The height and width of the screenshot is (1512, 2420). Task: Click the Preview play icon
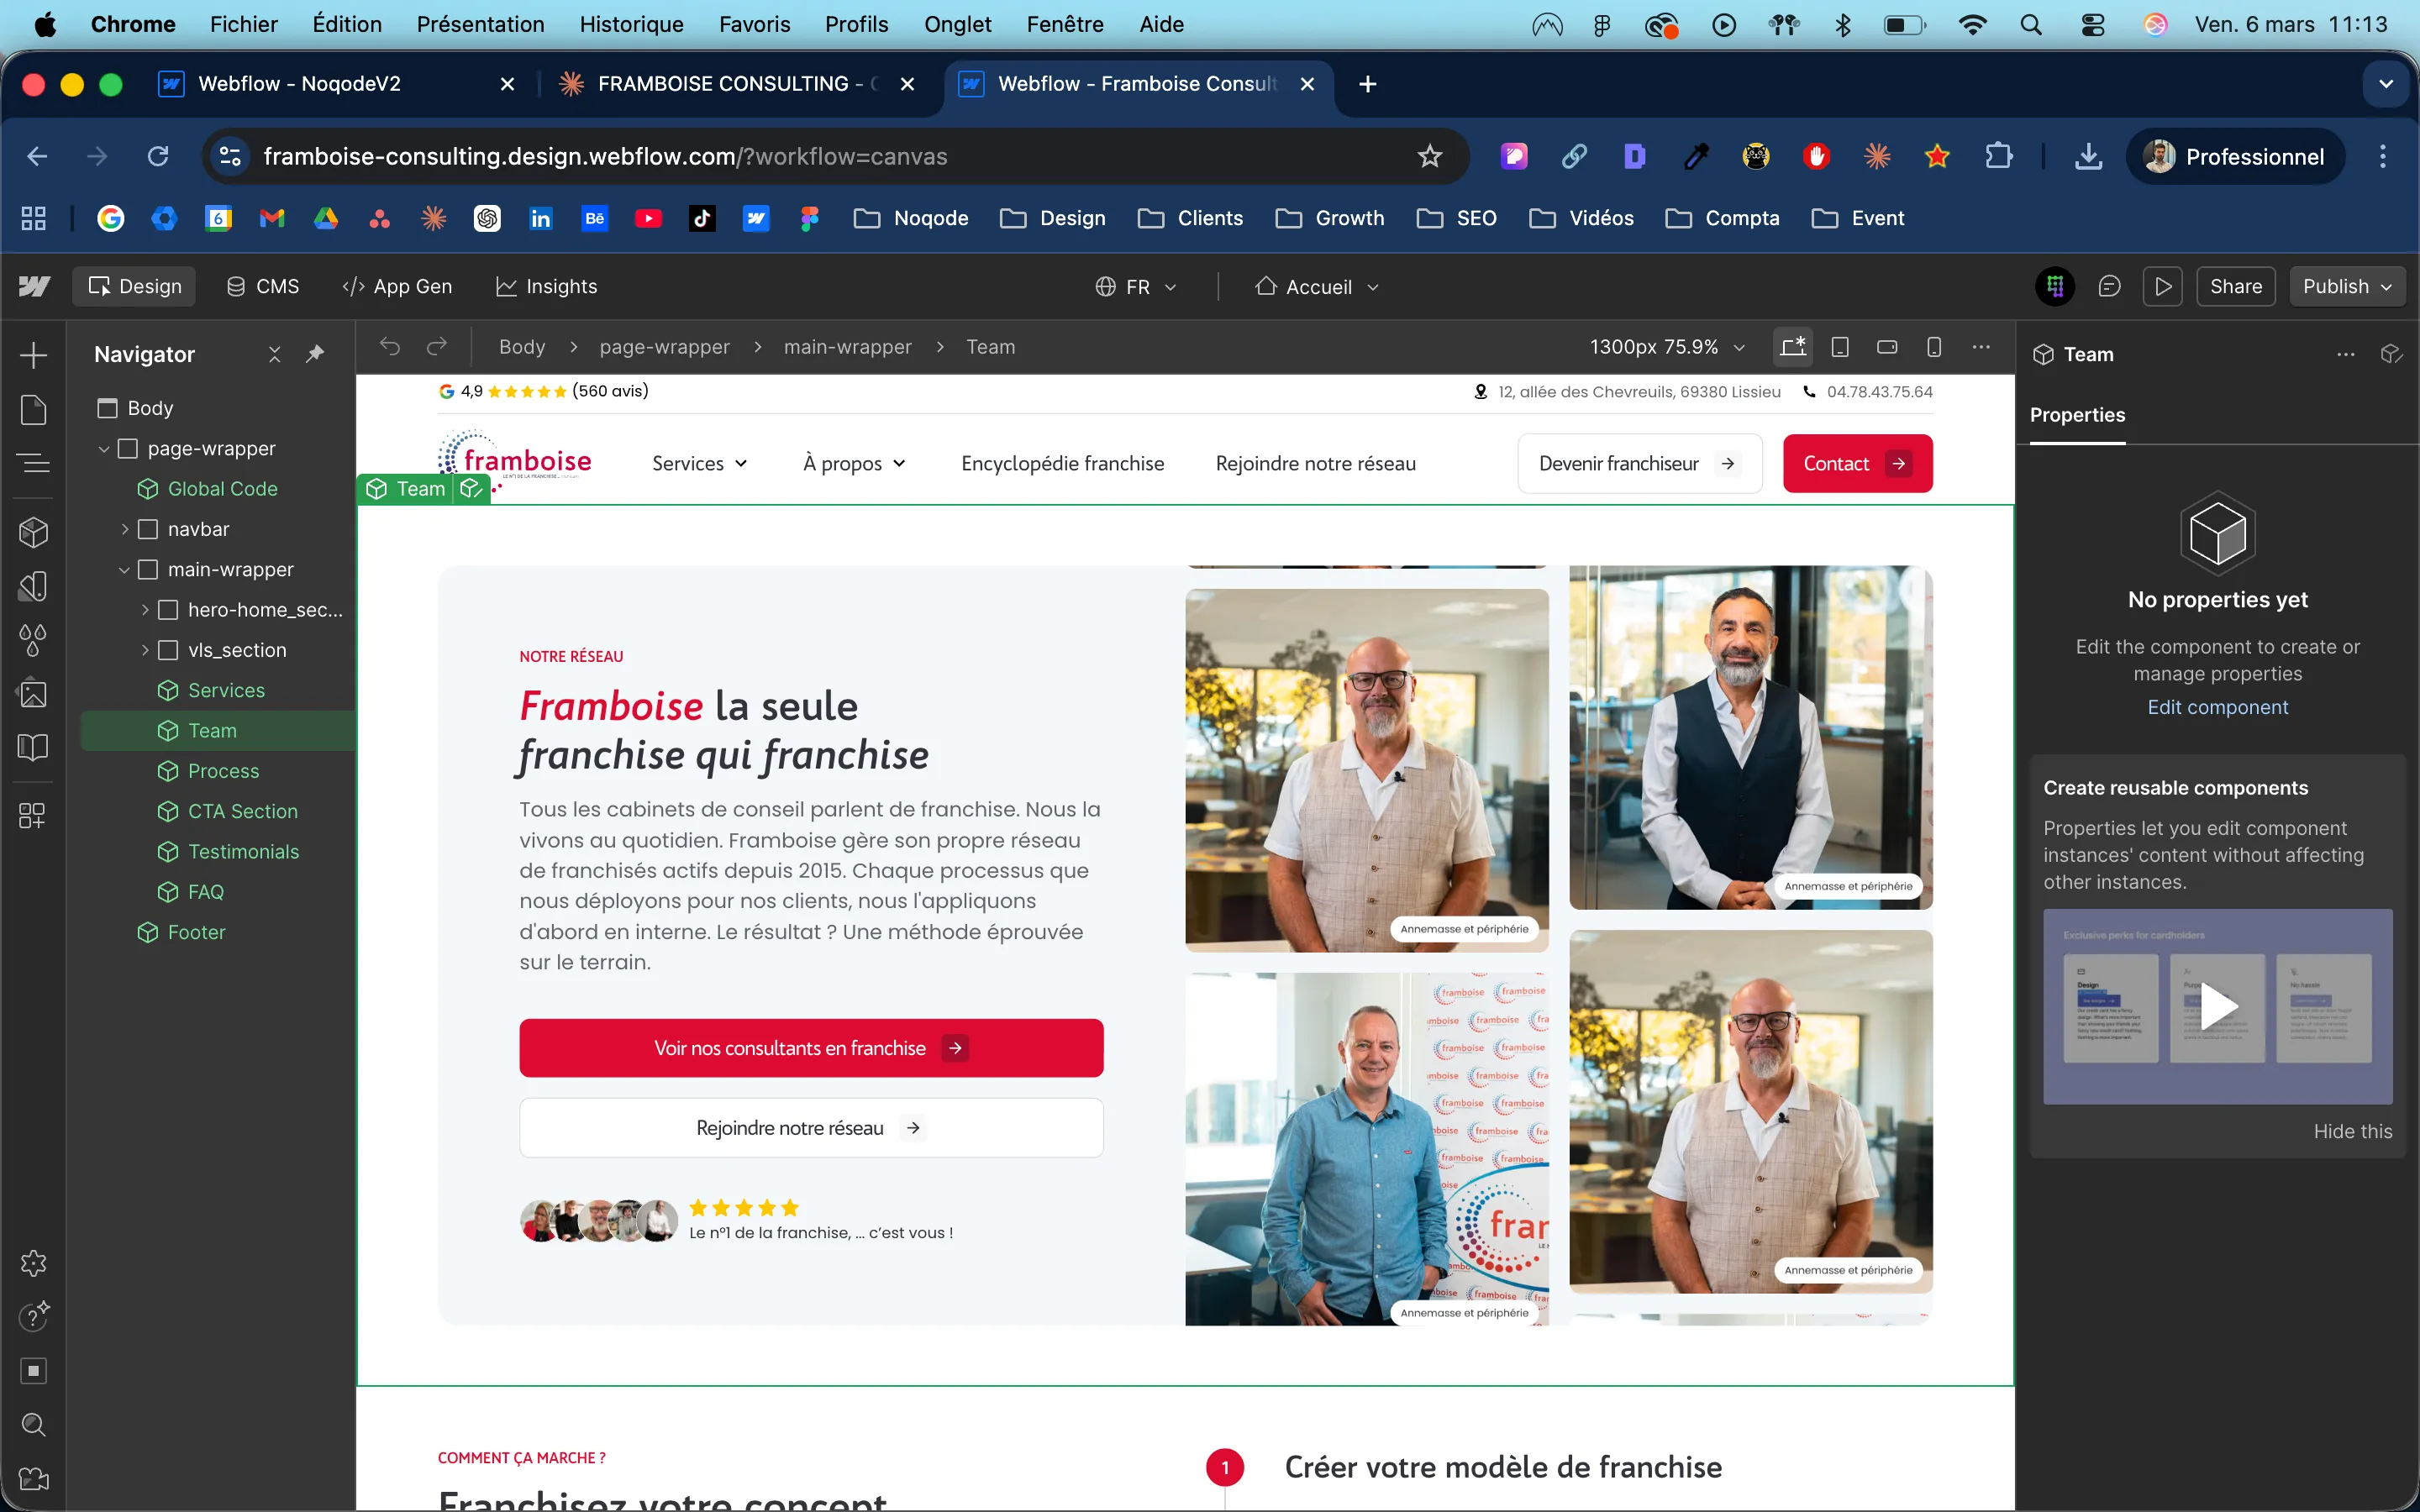click(x=2162, y=287)
